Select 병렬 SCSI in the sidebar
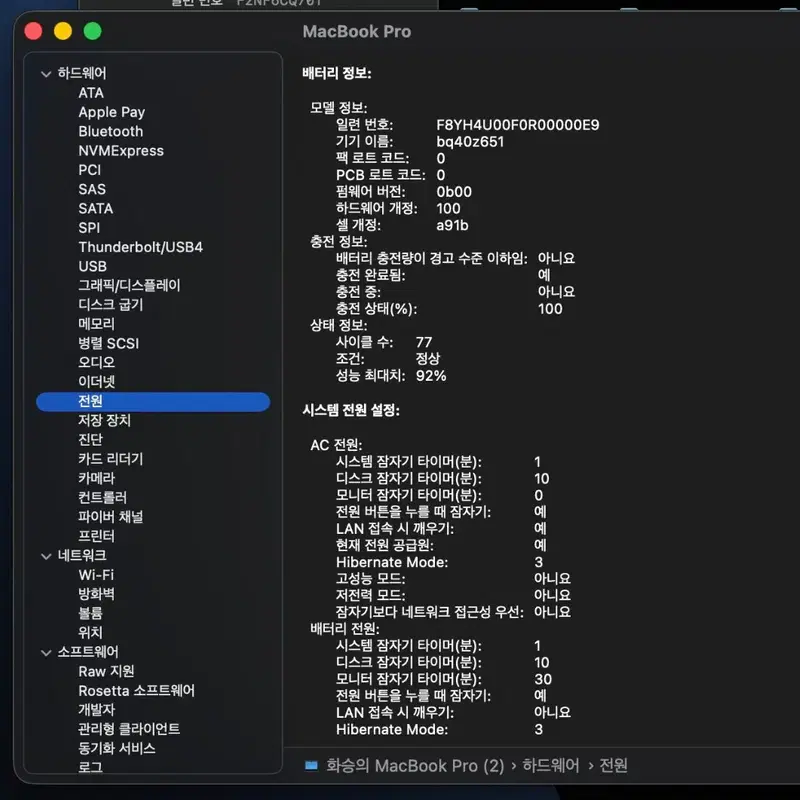The height and width of the screenshot is (800, 800). [x=109, y=344]
